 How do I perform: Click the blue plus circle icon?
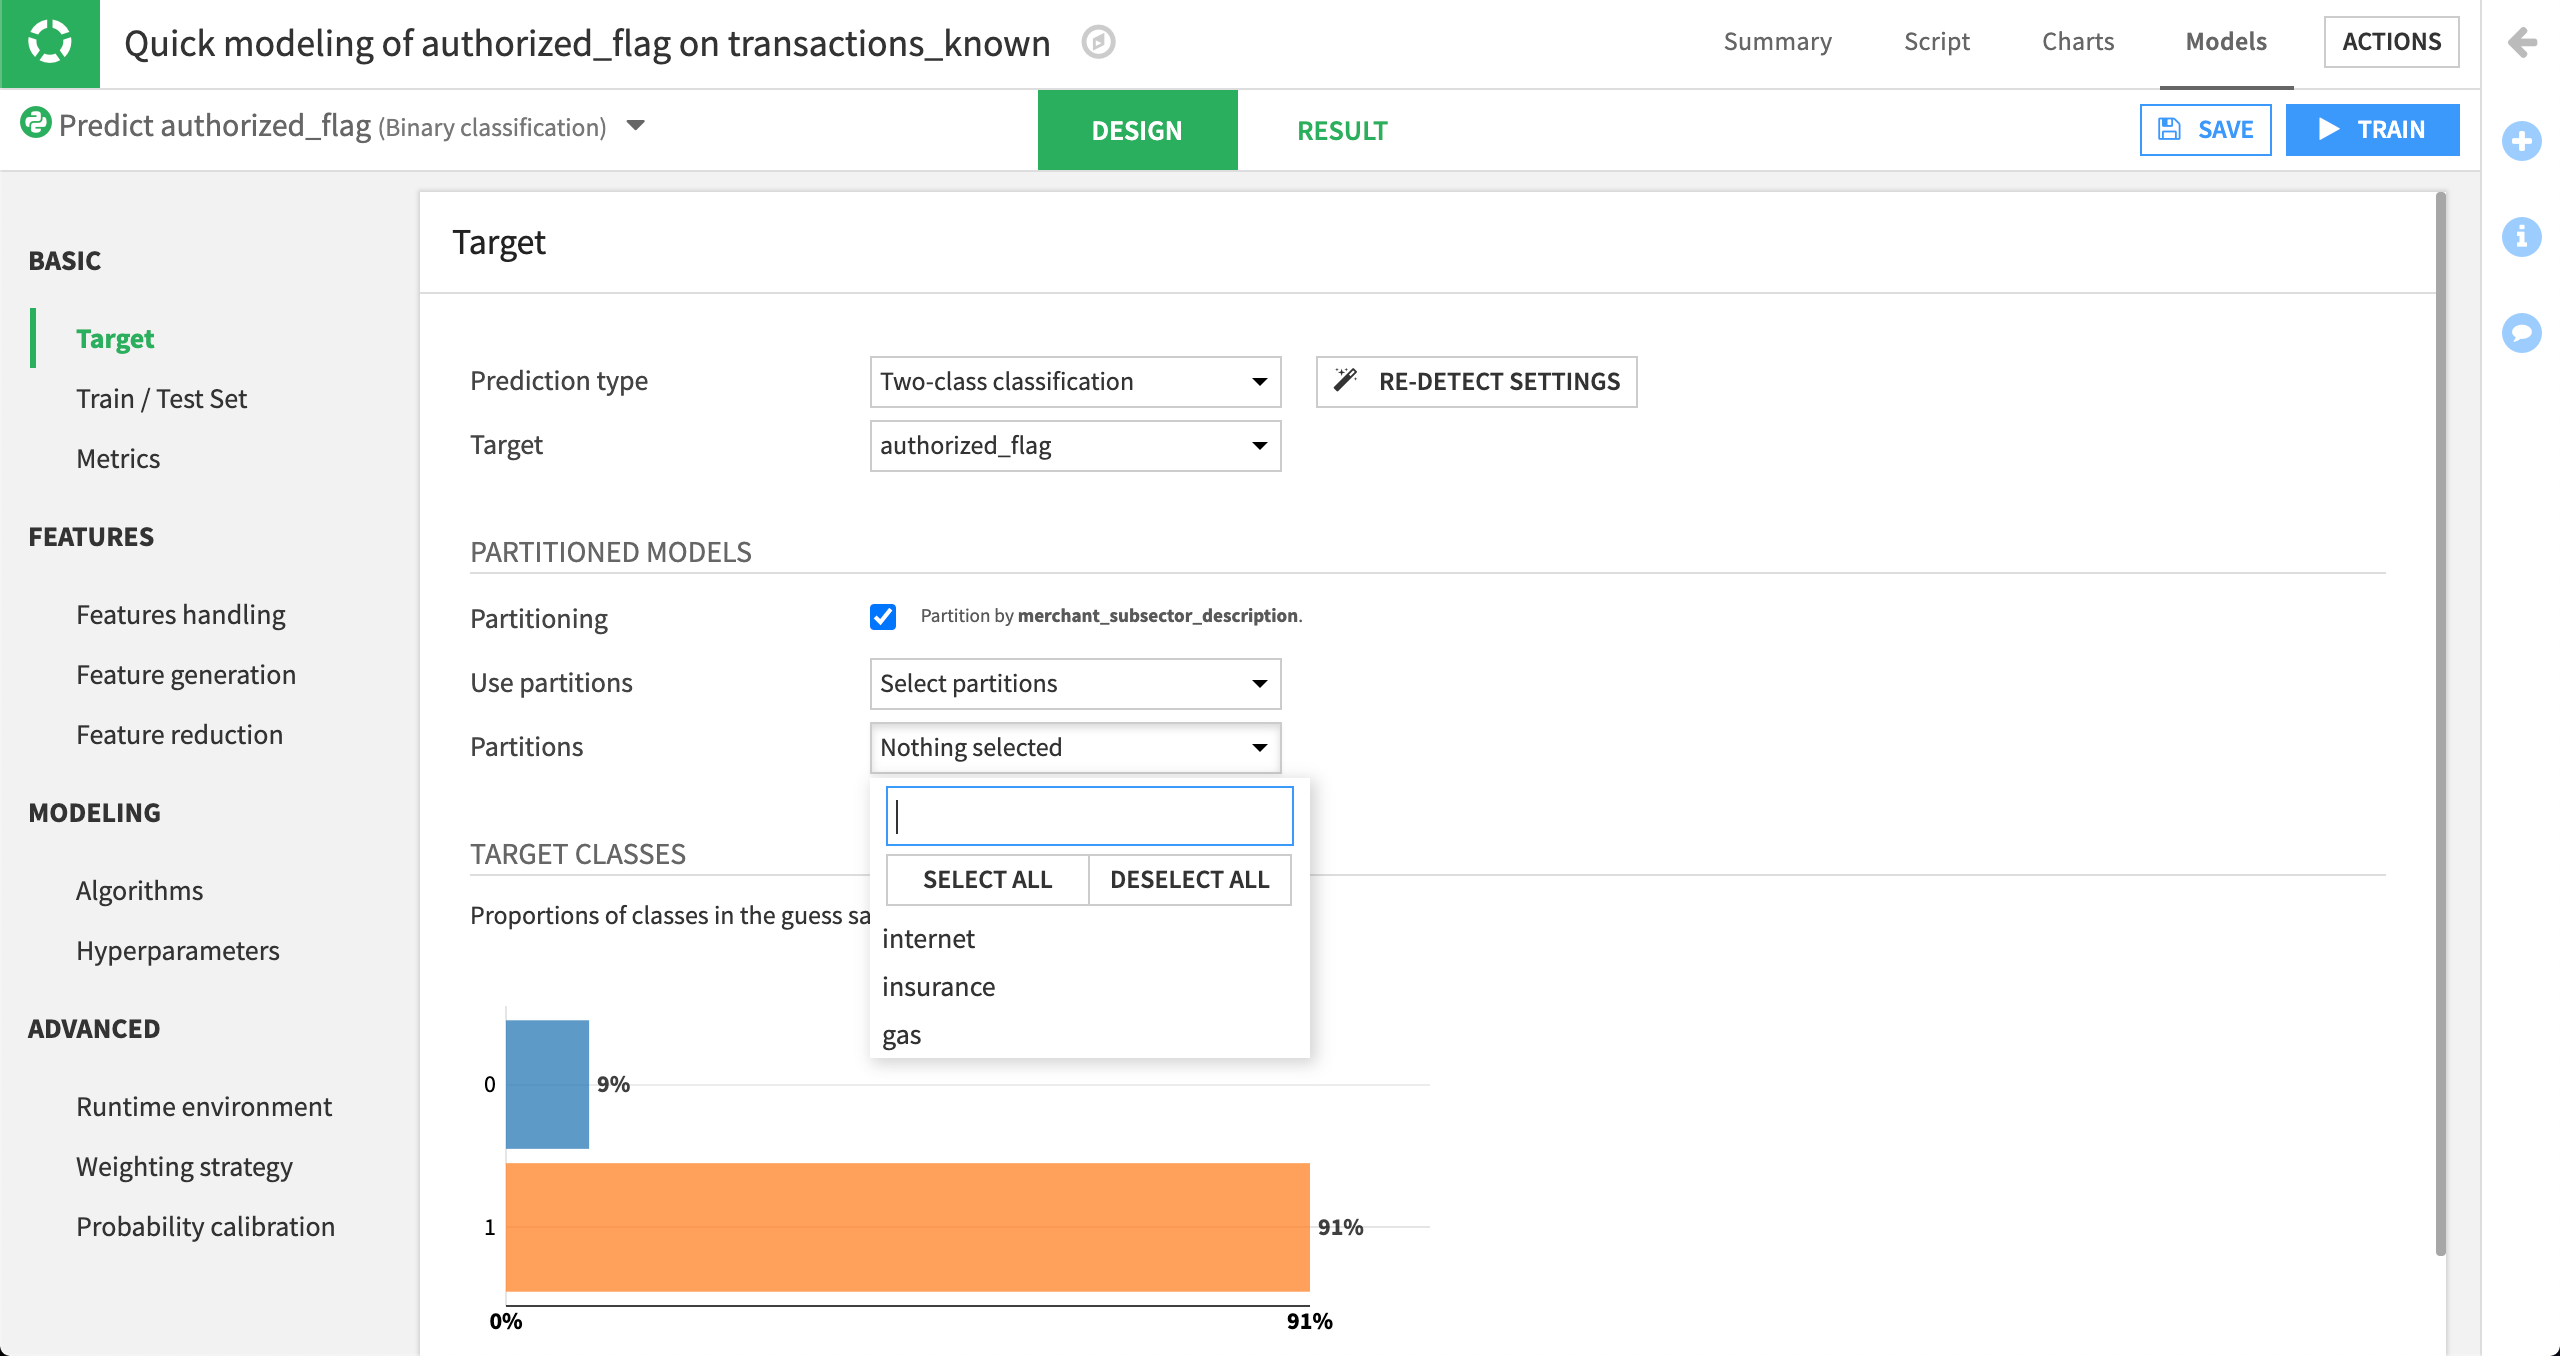[2521, 141]
